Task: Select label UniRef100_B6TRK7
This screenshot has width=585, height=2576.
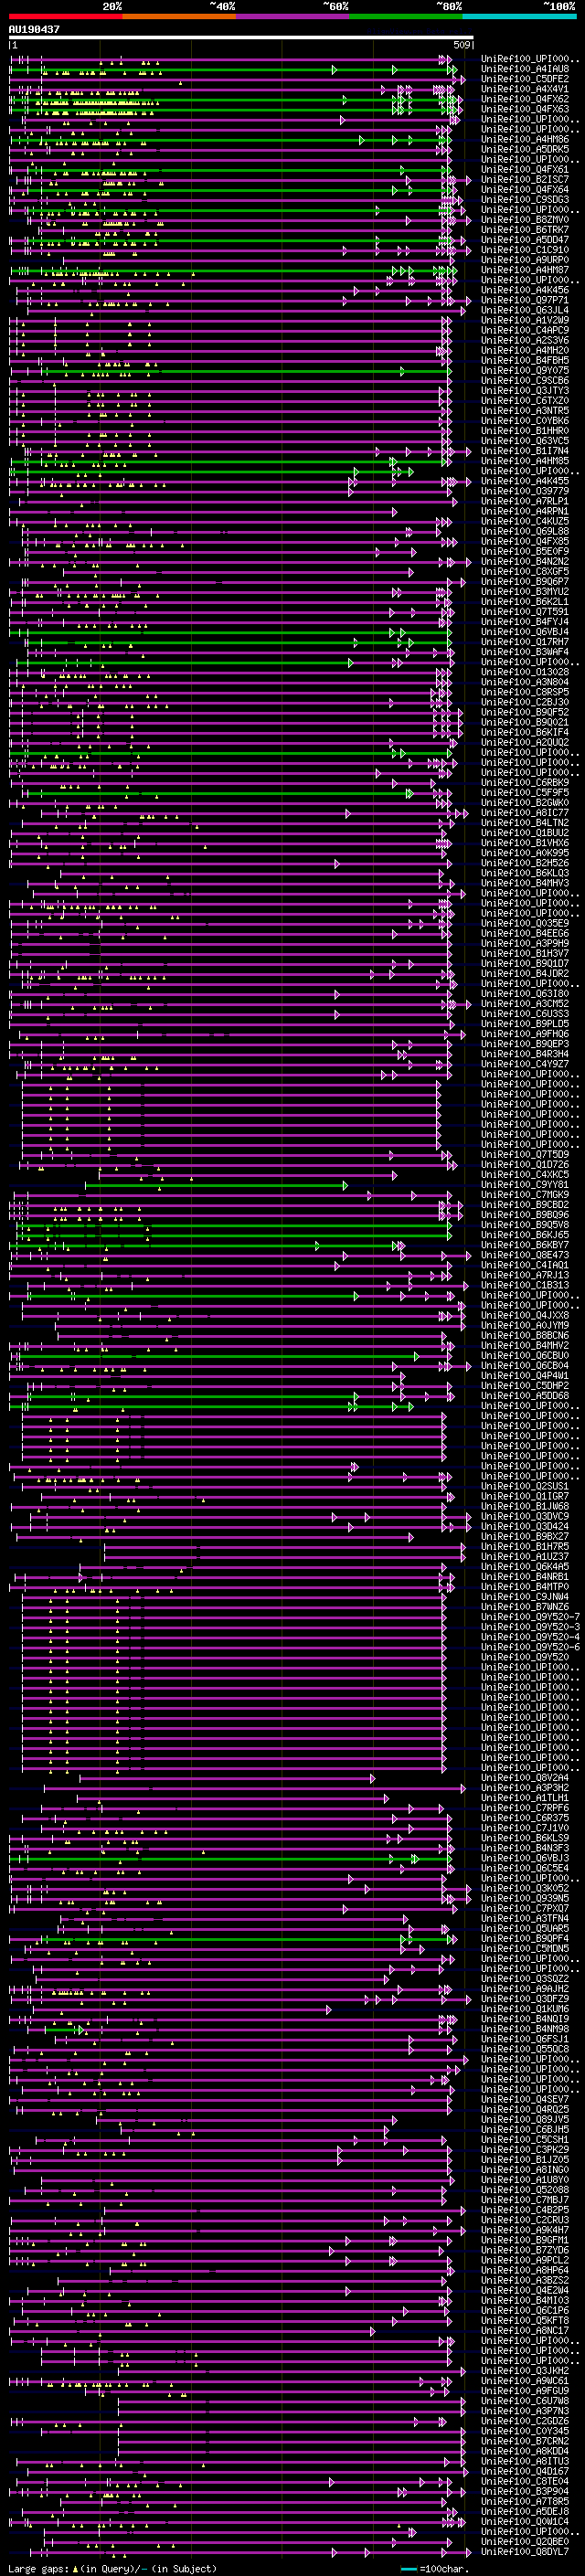Action: click(x=525, y=230)
